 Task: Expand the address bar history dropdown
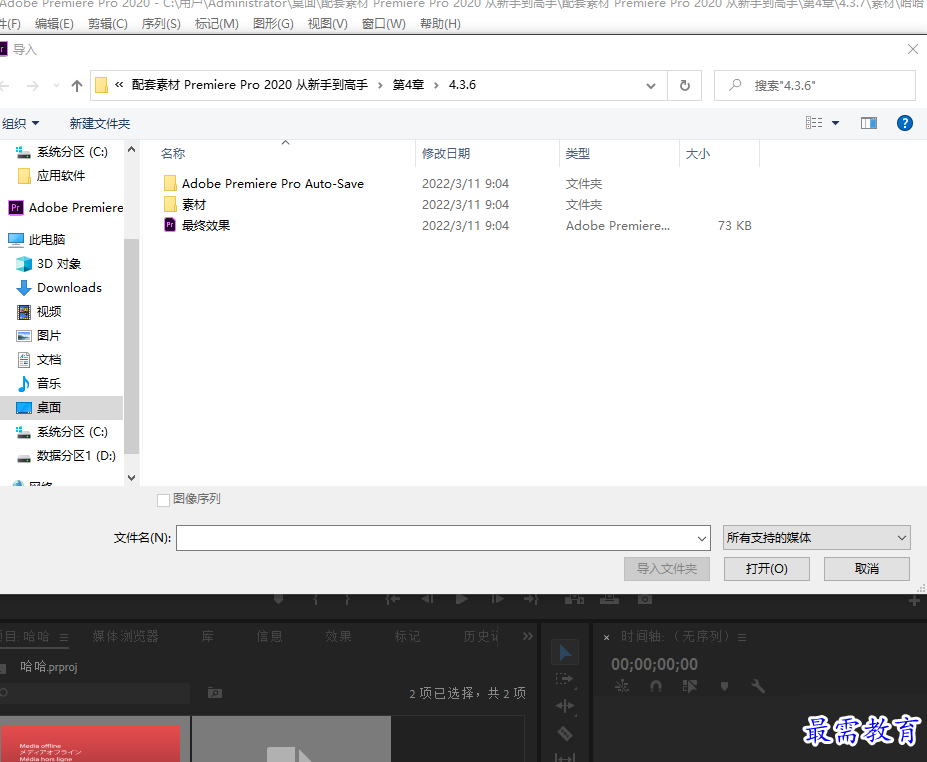(651, 86)
